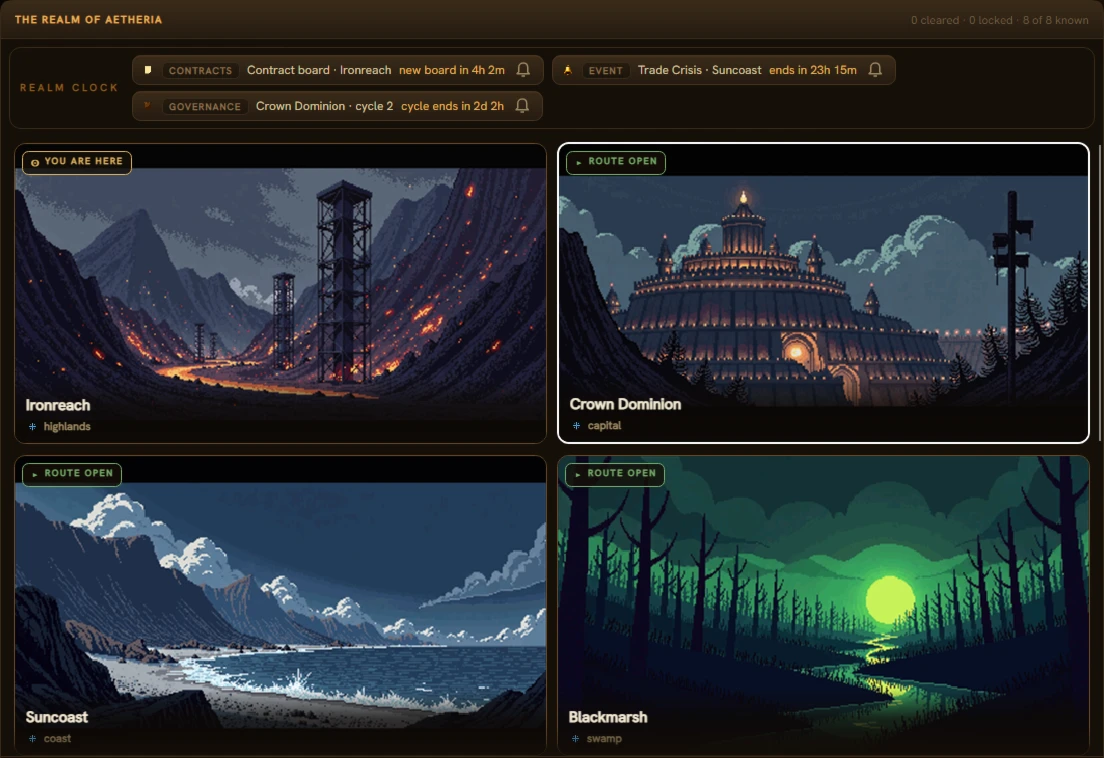Viewport: 1104px width, 758px height.
Task: Click the Contracts scroll icon
Action: coord(148,70)
